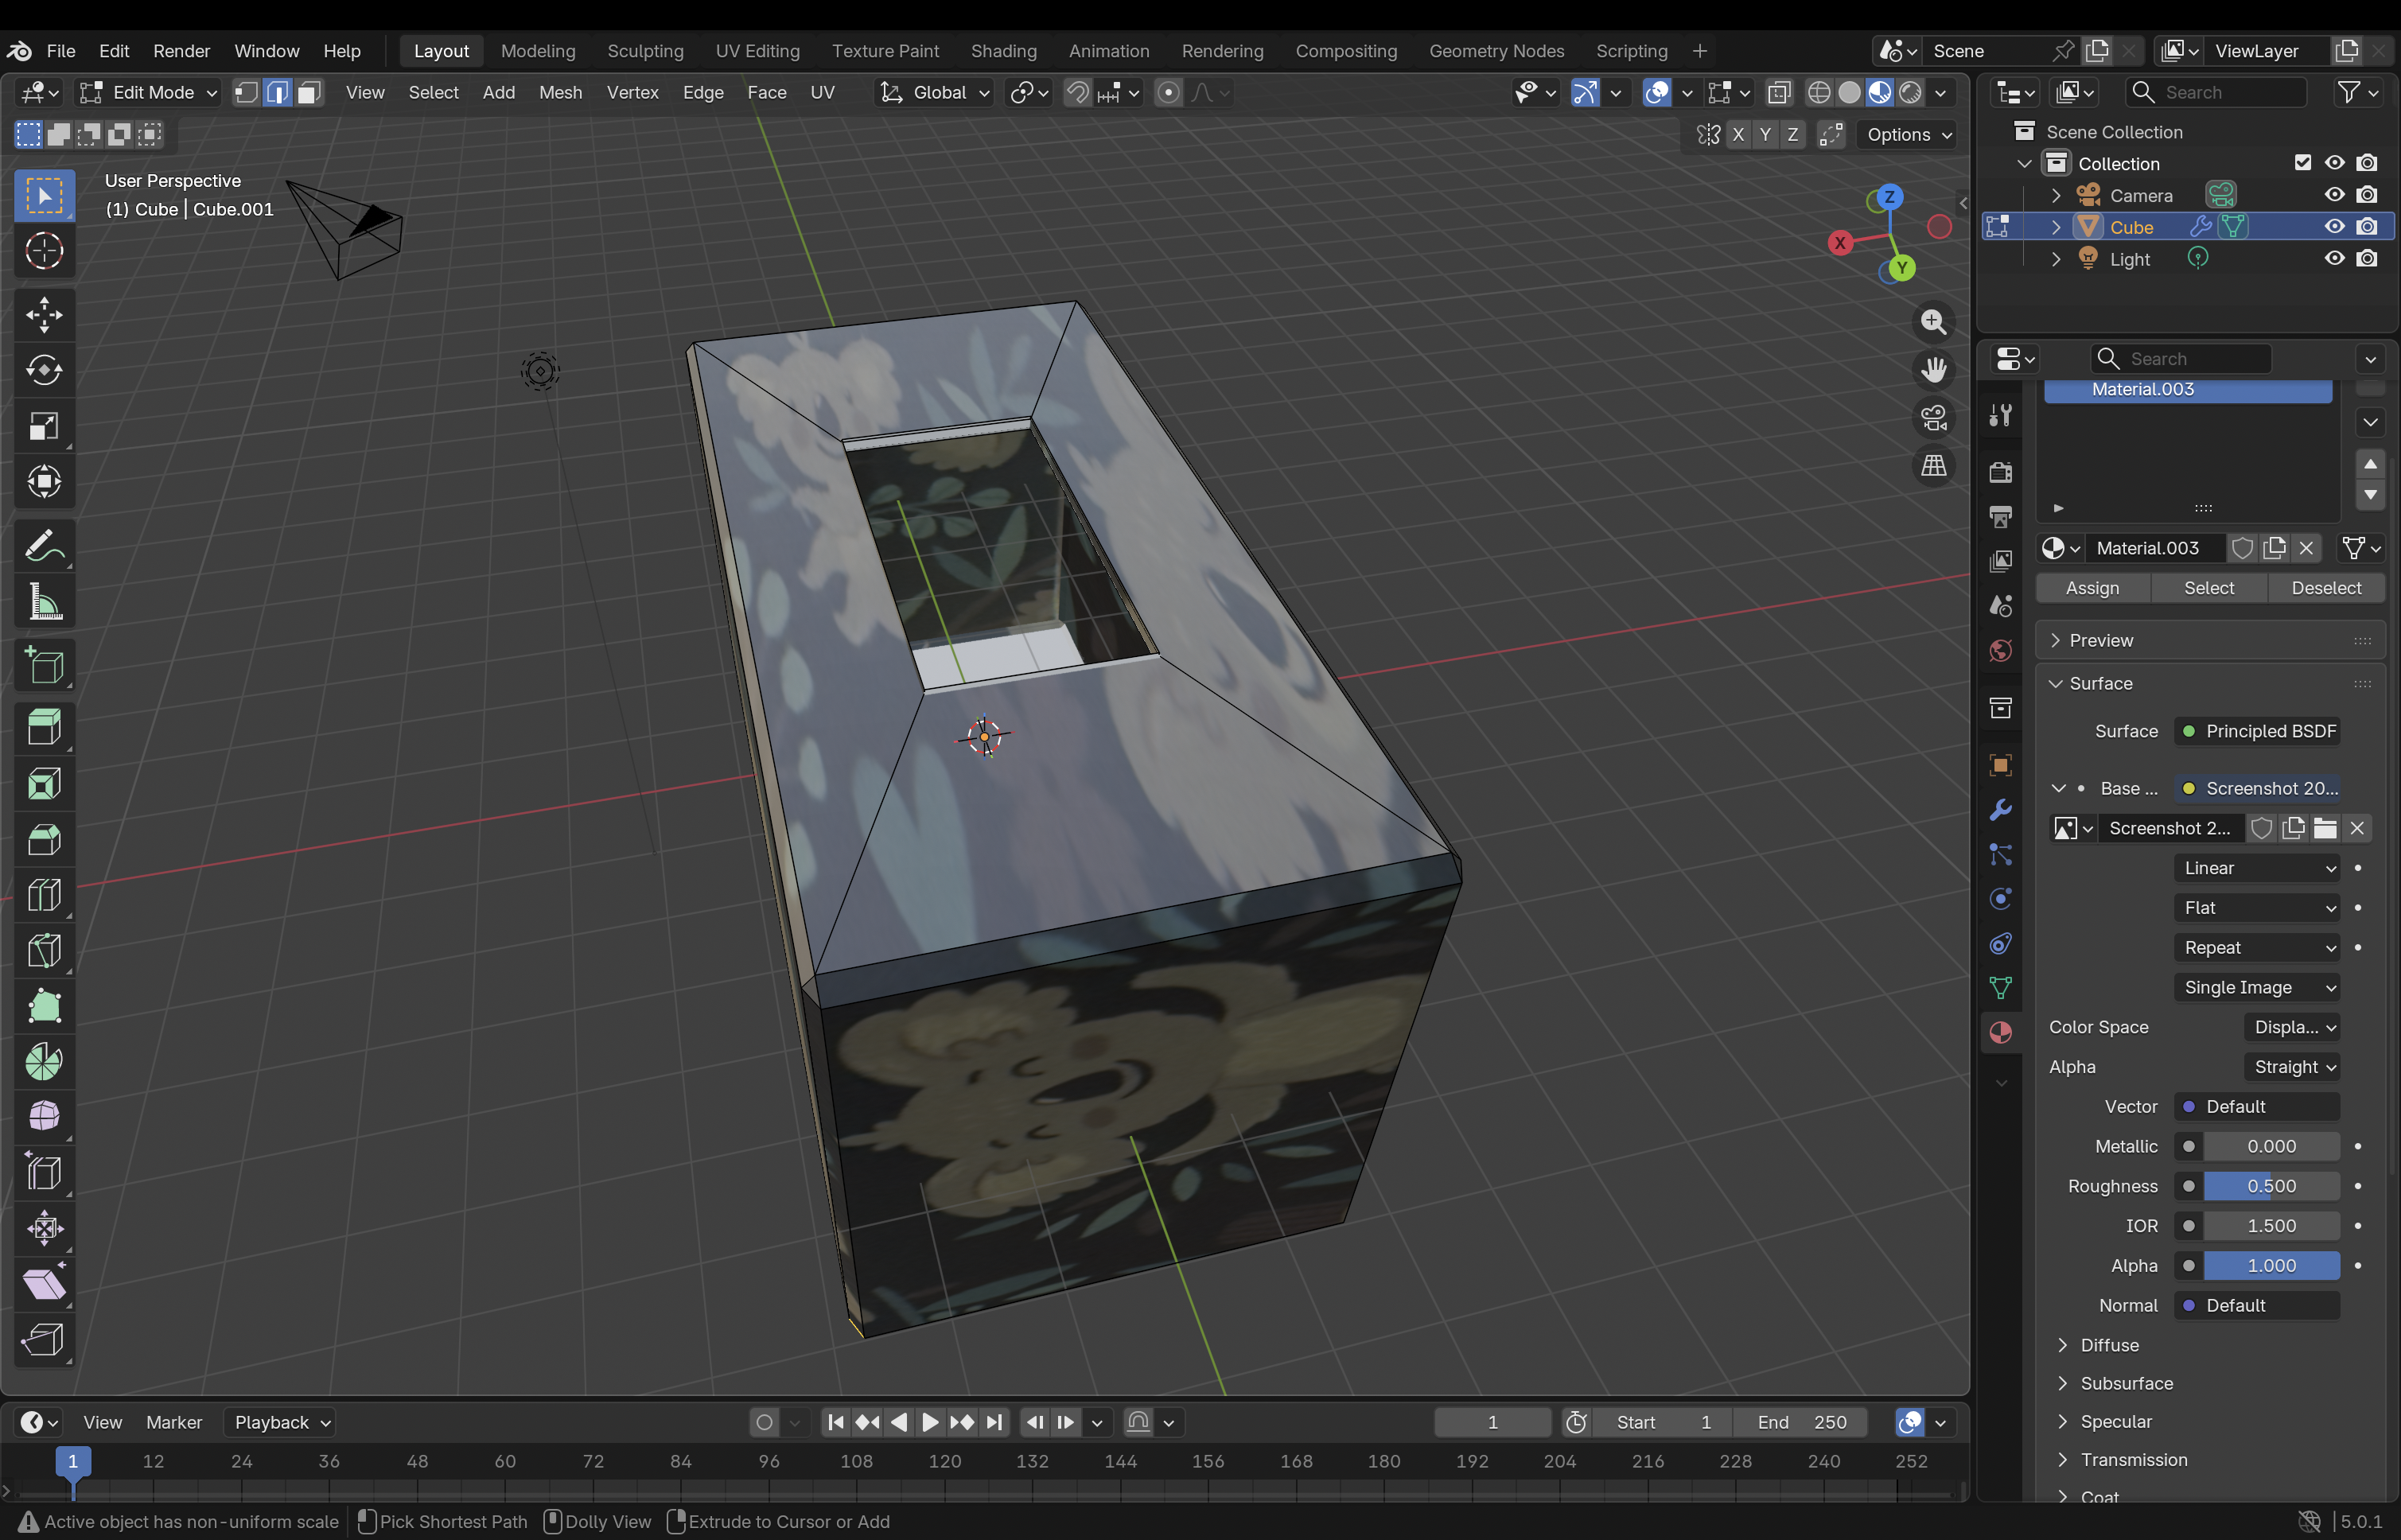Viewport: 2401px width, 1540px height.
Task: Hide the Cube in viewport
Action: pos(2334,227)
